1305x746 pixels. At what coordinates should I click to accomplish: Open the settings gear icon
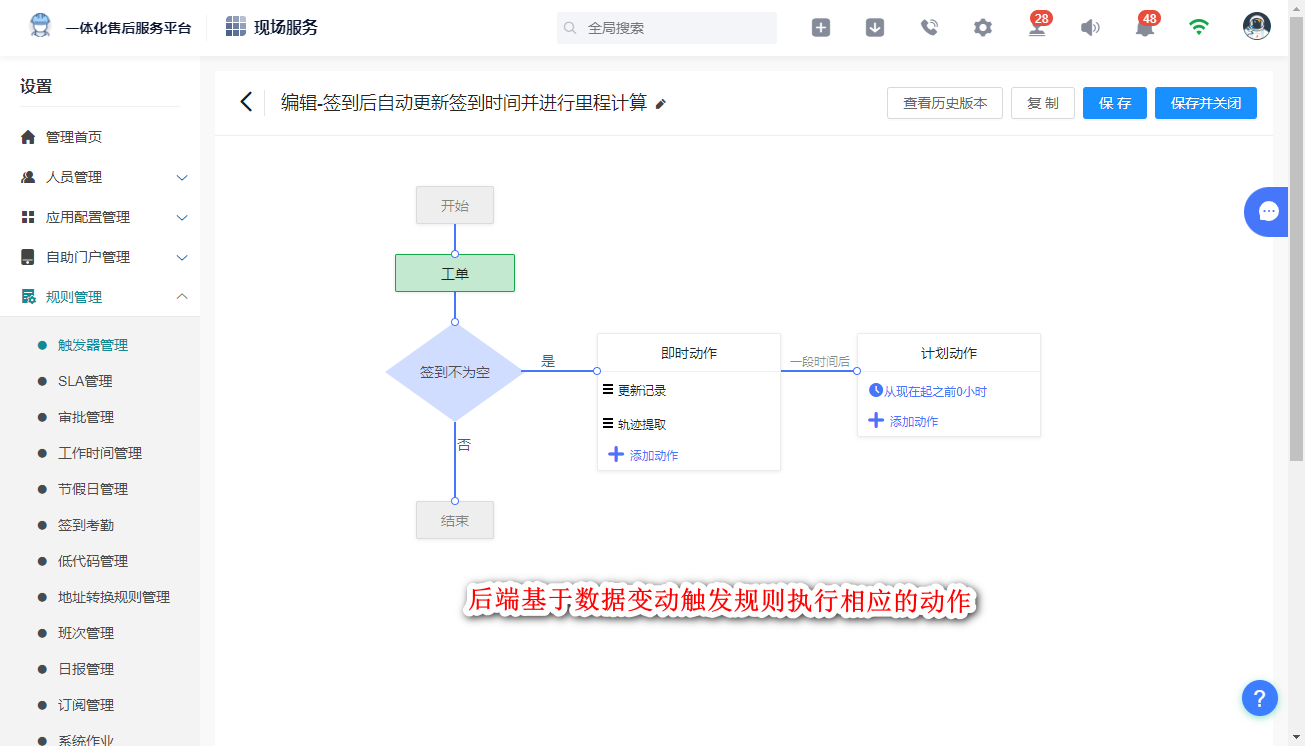983,28
